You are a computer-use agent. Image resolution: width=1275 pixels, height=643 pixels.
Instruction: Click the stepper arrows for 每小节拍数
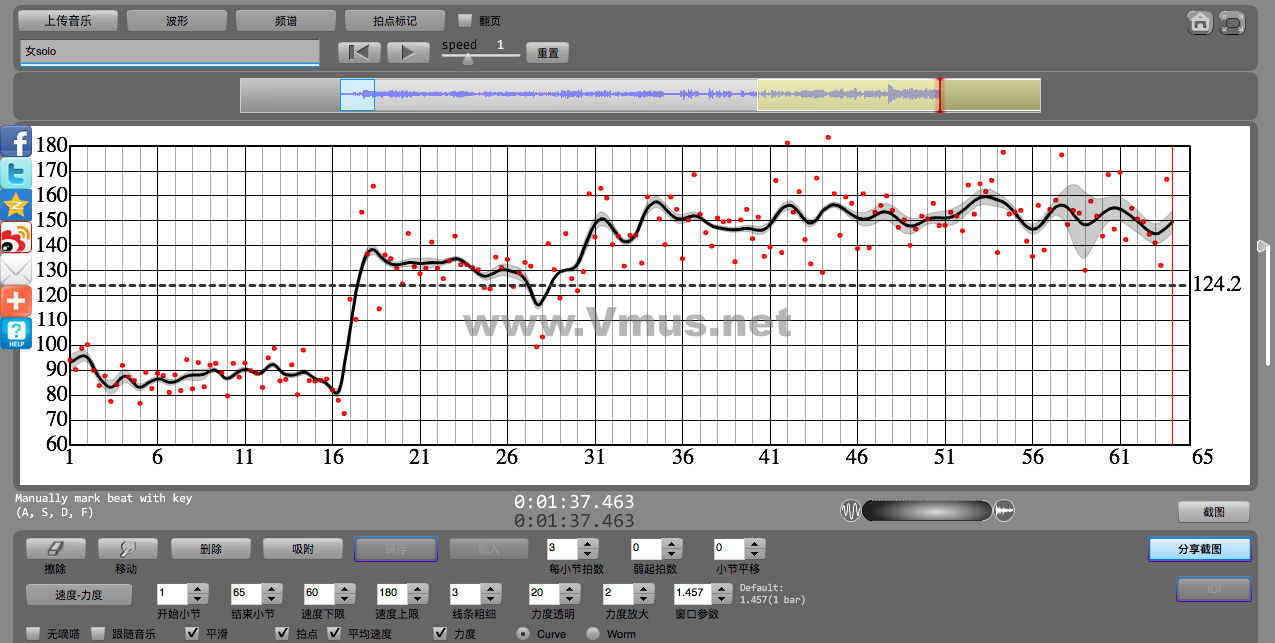pyautogui.click(x=588, y=549)
